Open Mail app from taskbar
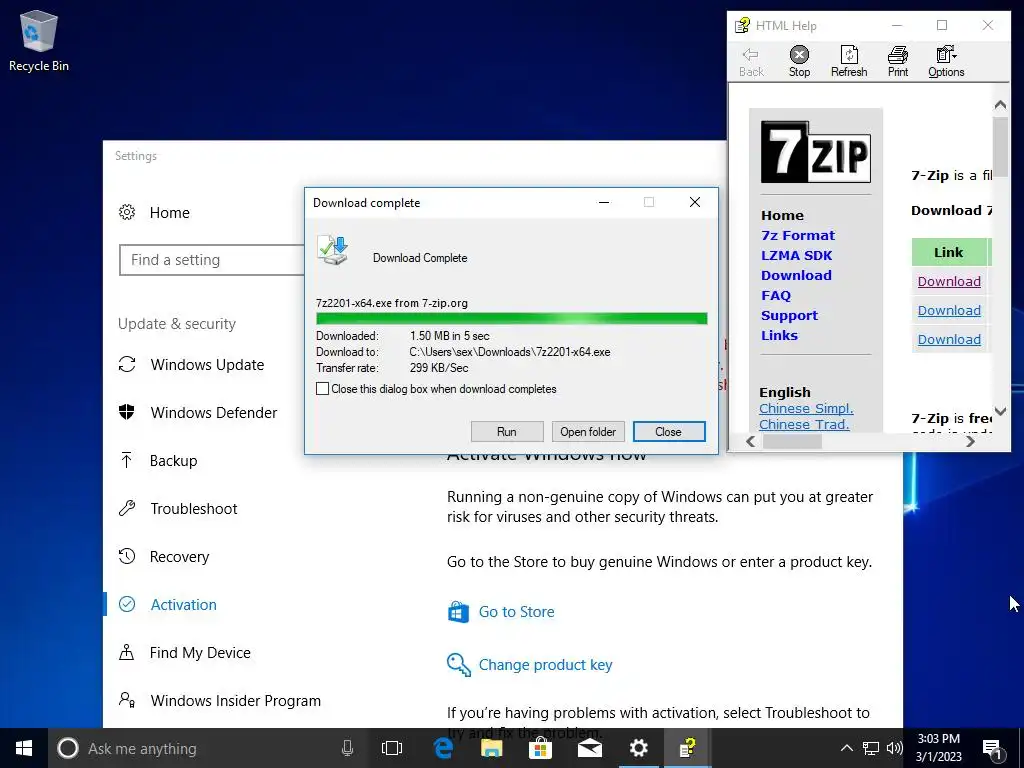The width and height of the screenshot is (1024, 768). point(590,748)
